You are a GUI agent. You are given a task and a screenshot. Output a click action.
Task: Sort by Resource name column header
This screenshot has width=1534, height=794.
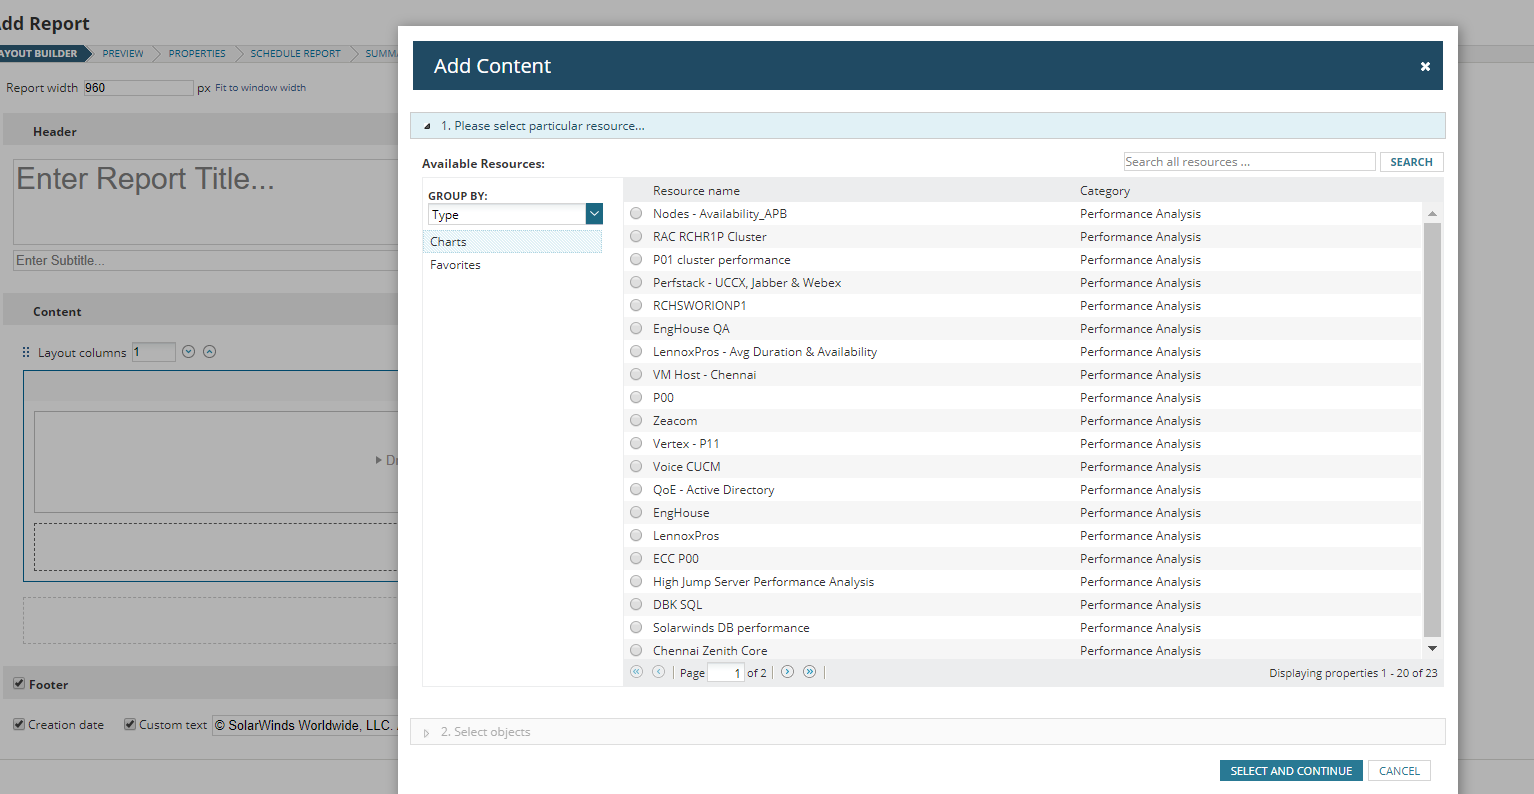[696, 190]
